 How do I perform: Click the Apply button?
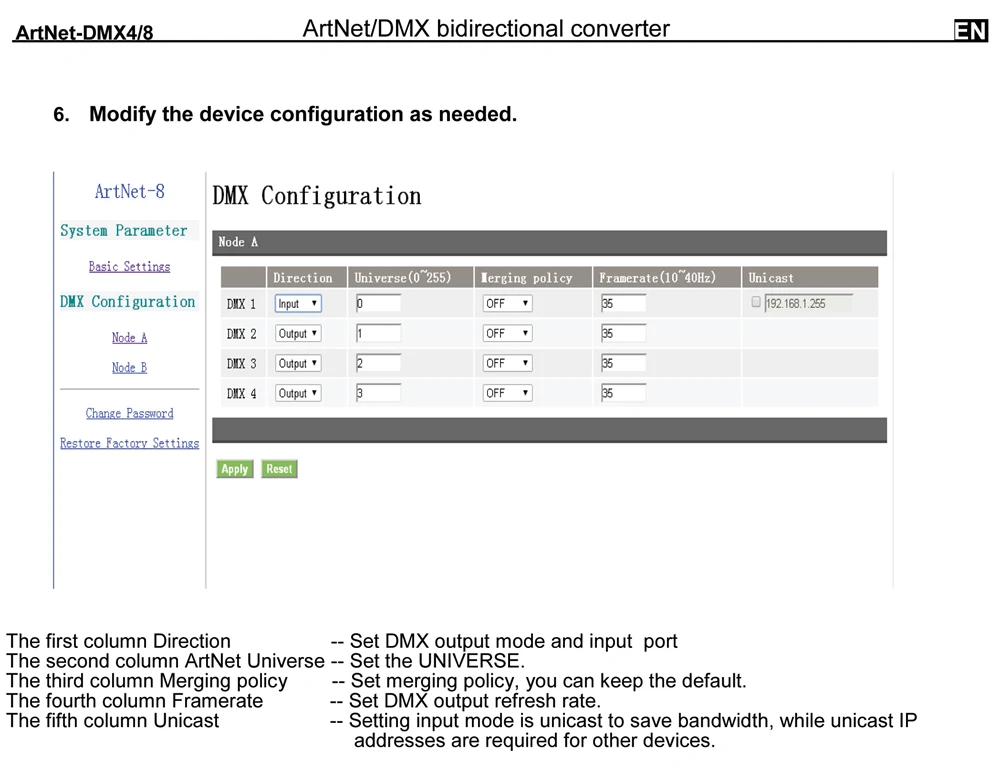click(235, 469)
